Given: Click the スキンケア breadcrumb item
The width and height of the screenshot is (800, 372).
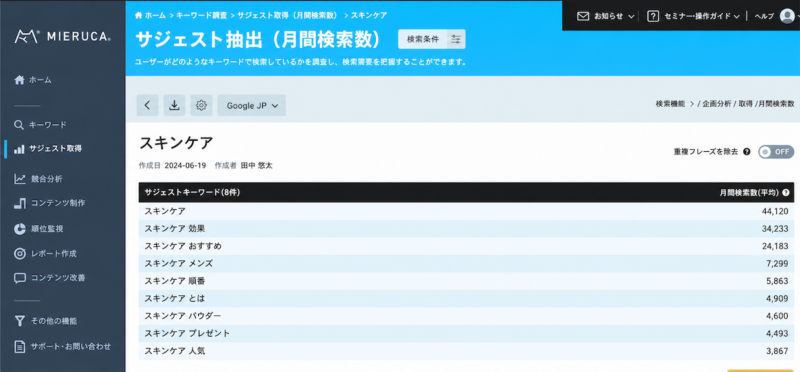Looking at the screenshot, I should (368, 15).
